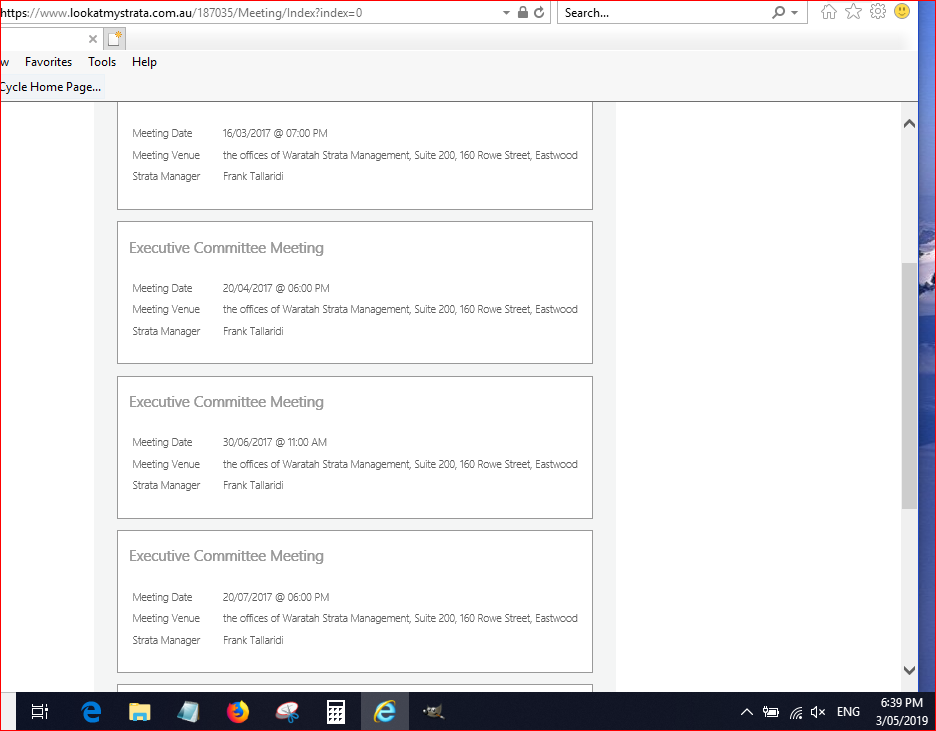Click the vertical scrollbar thumb

click(909, 385)
